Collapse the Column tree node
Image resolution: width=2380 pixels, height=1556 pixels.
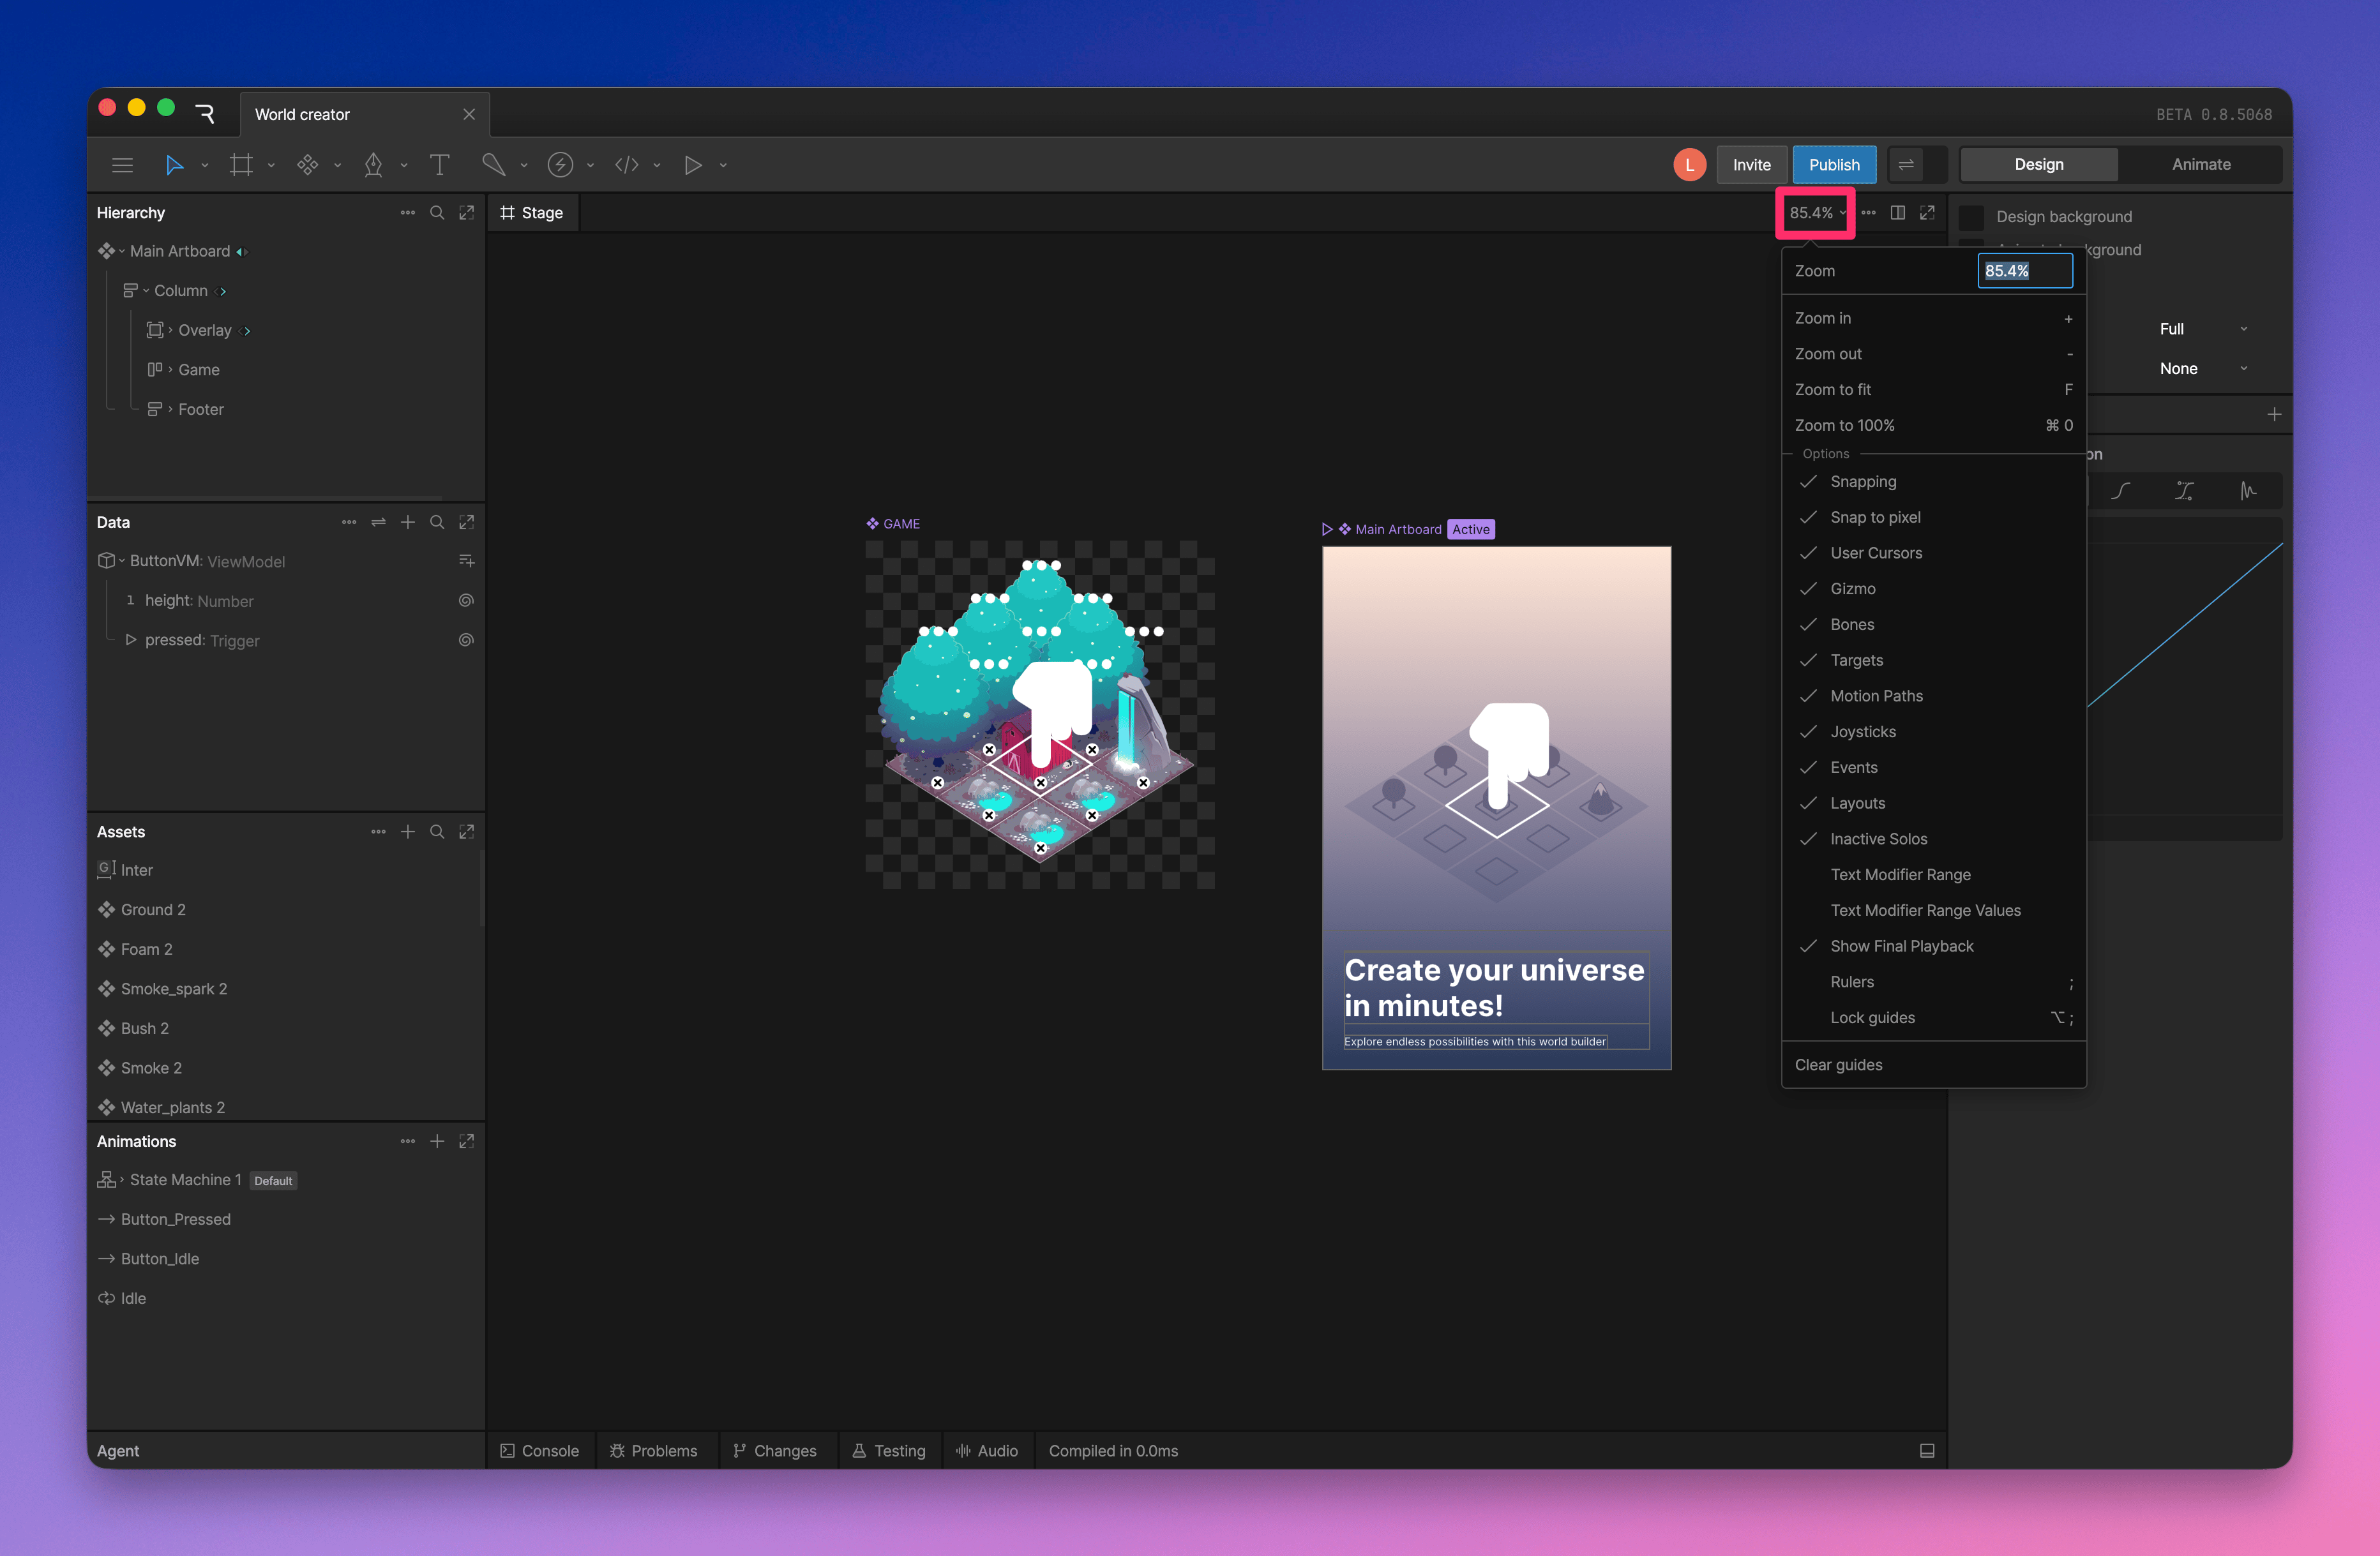tap(146, 291)
